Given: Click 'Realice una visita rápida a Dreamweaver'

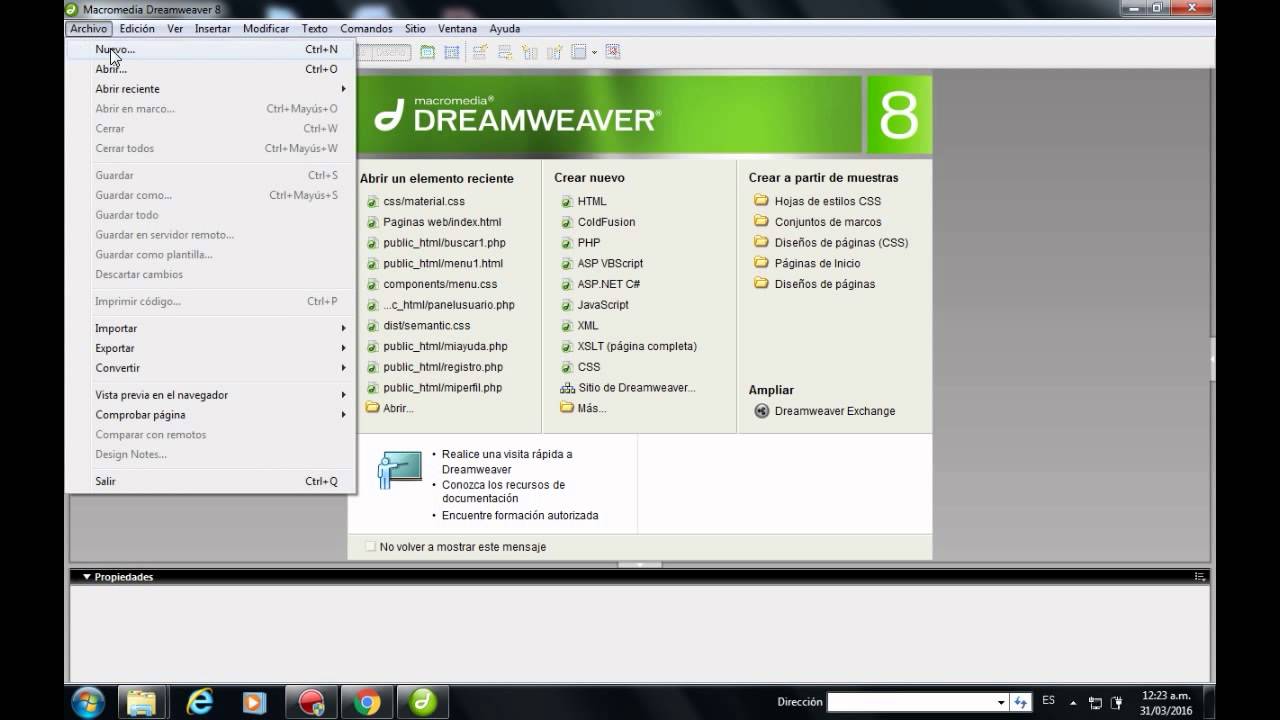Looking at the screenshot, I should tap(507, 461).
